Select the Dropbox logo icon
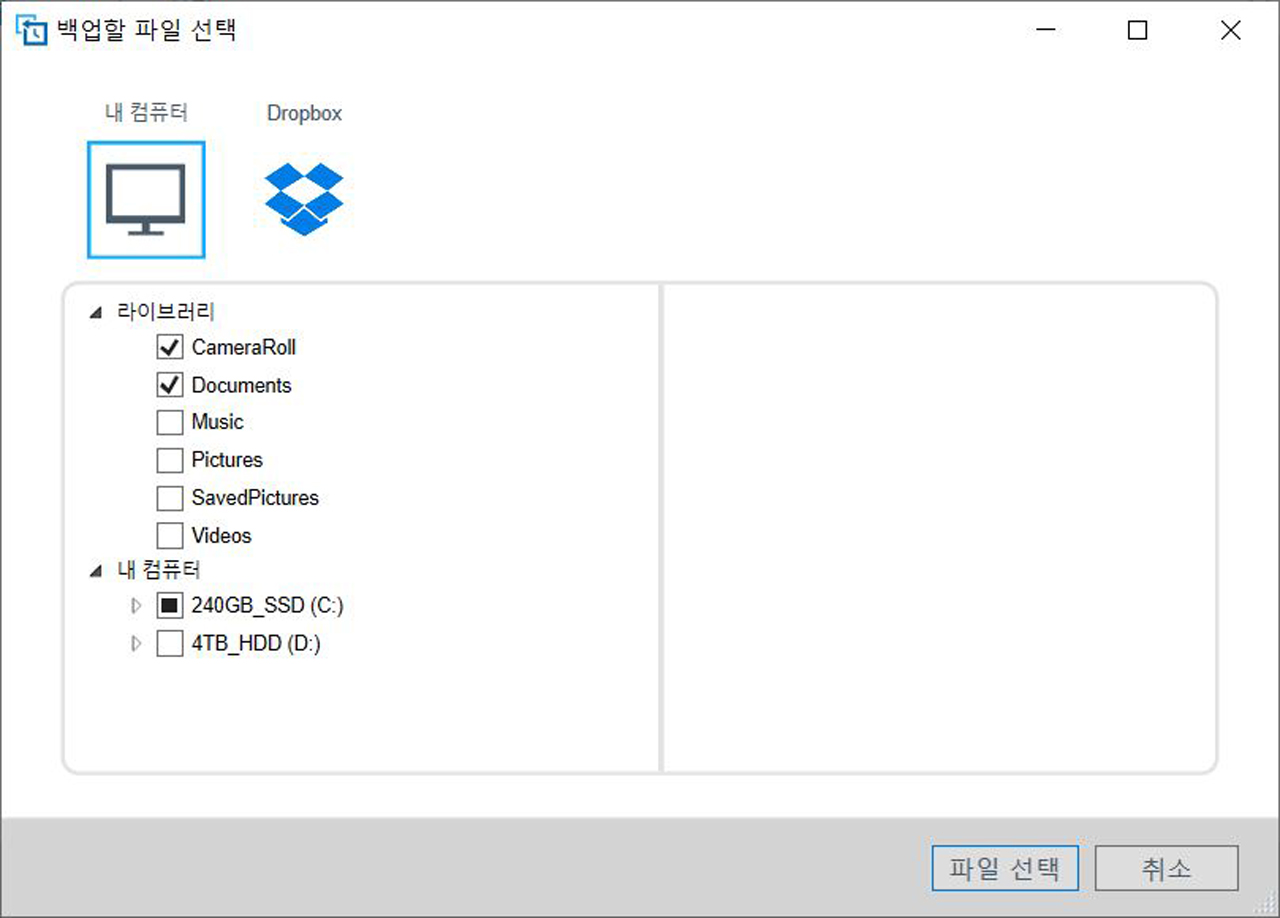The height and width of the screenshot is (918, 1280). click(x=304, y=199)
